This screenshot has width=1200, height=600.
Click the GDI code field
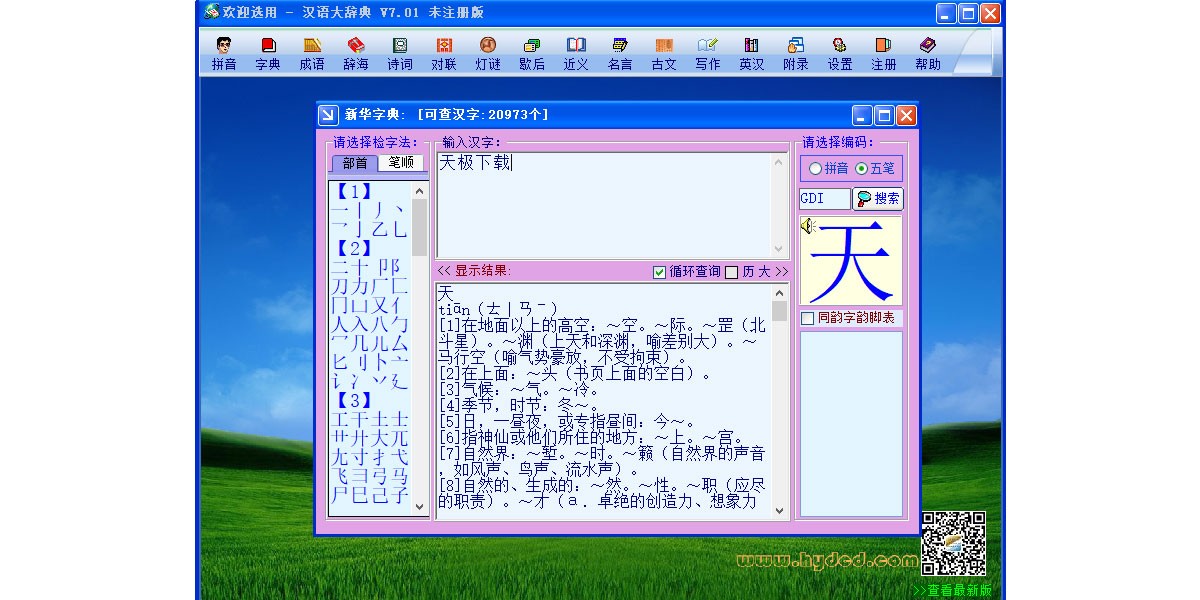point(824,199)
